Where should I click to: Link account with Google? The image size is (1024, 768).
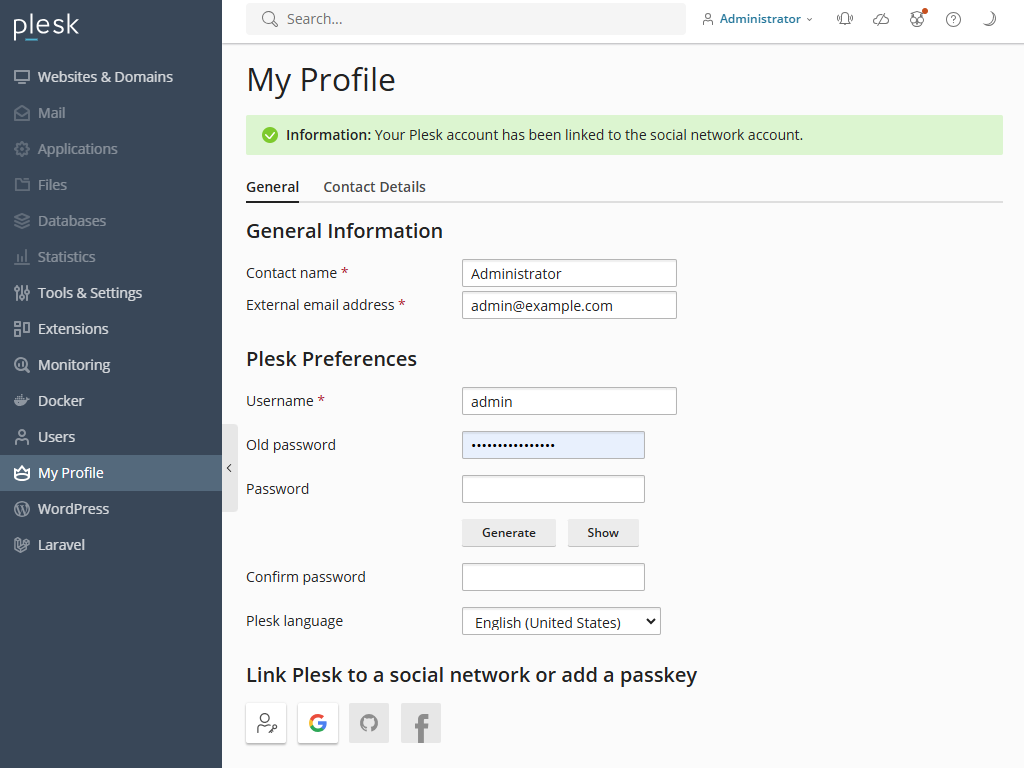tap(317, 722)
